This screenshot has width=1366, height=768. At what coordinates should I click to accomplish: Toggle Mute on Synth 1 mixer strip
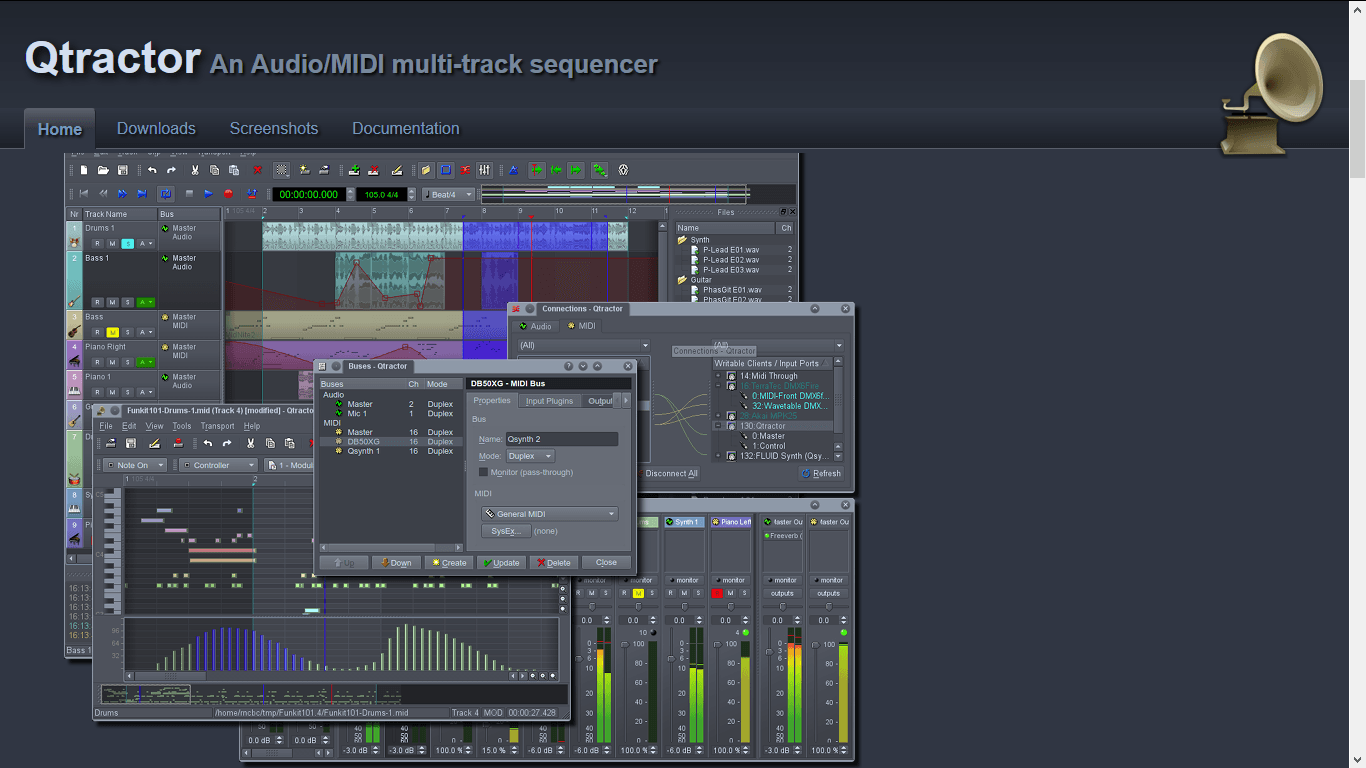[684, 593]
